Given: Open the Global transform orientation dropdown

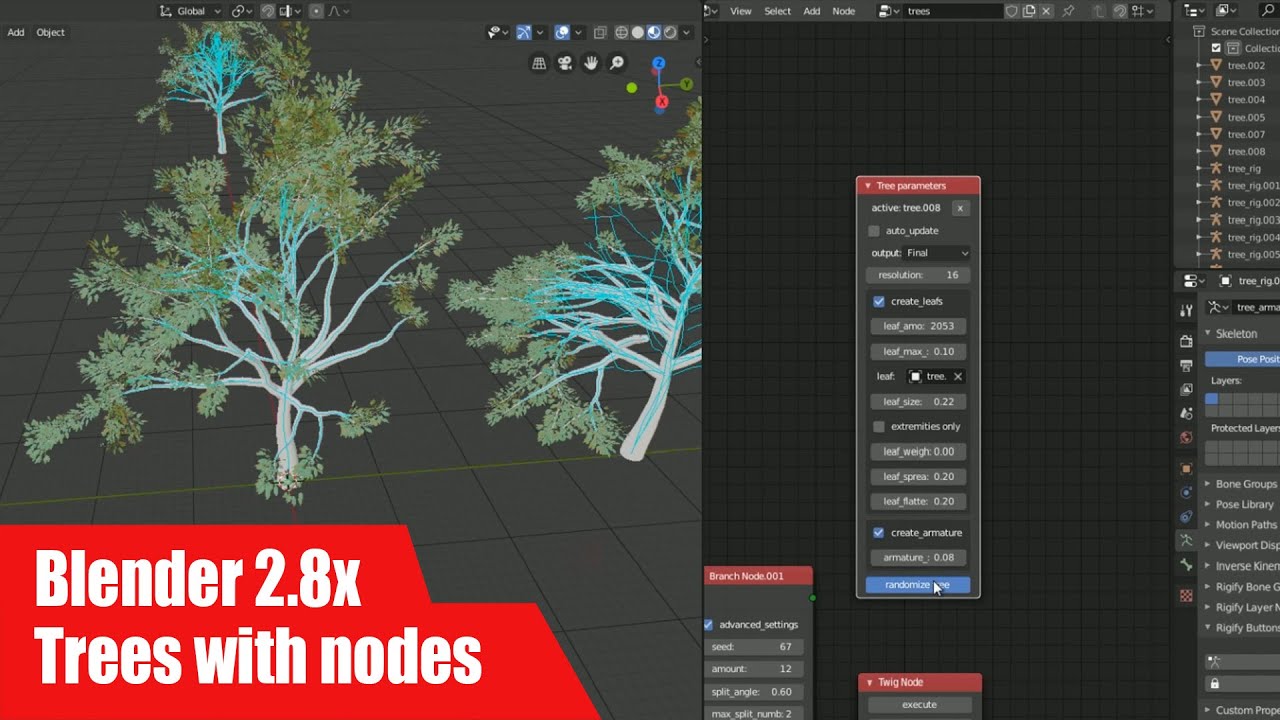Looking at the screenshot, I should [x=191, y=11].
